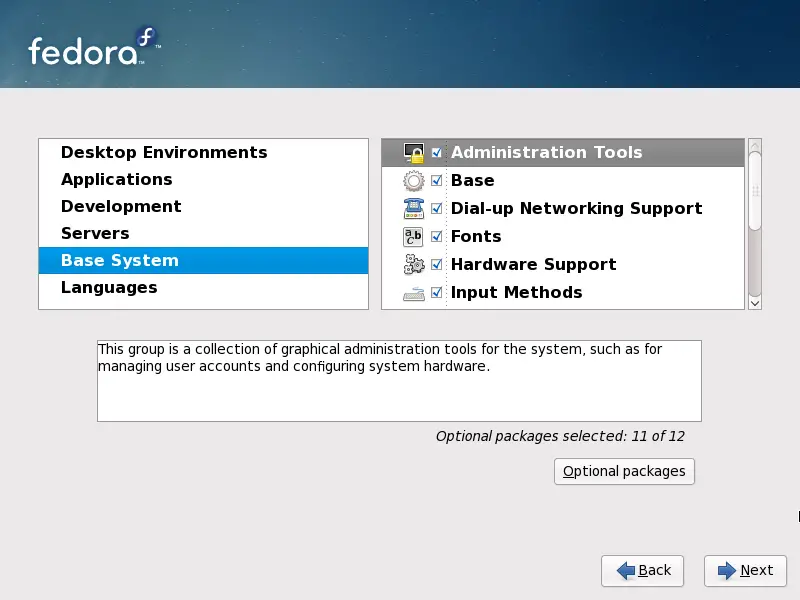This screenshot has width=800, height=600.
Task: Uncheck the Fonts checkbox
Action: pos(437,237)
